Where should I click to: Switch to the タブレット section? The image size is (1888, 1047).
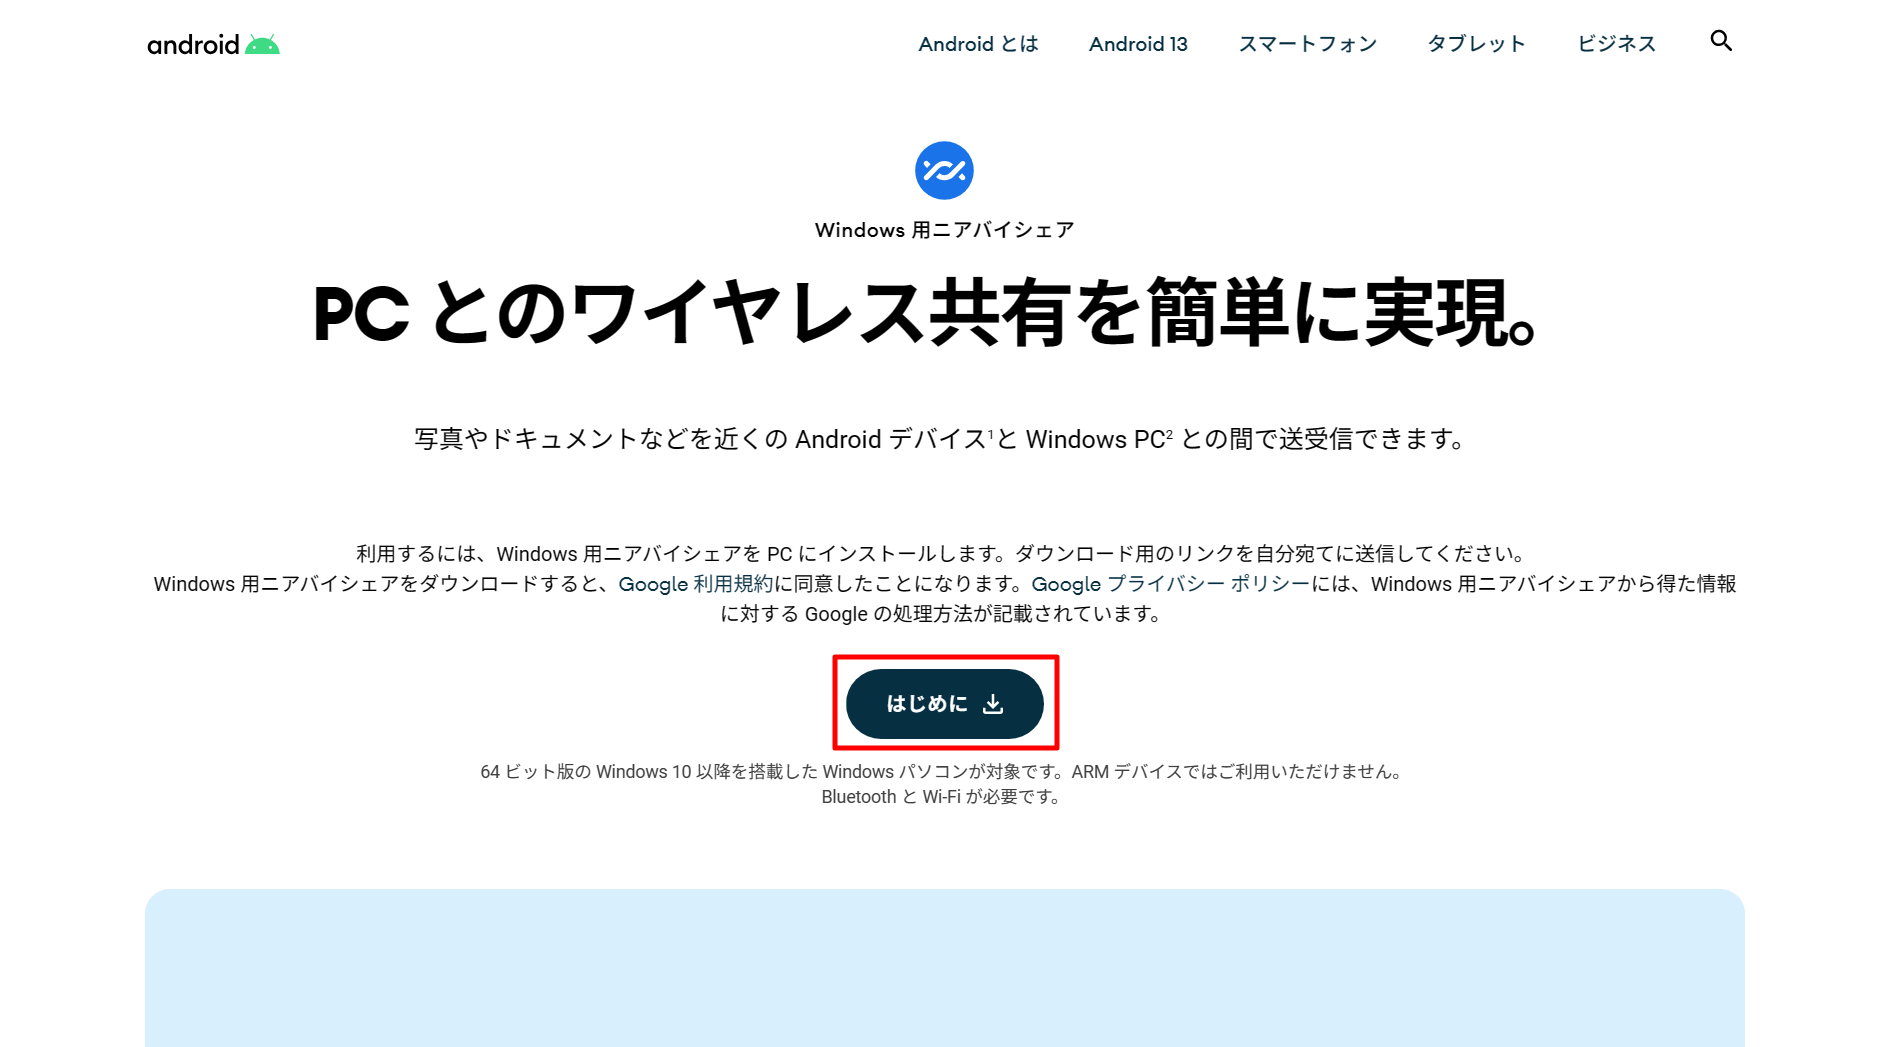pos(1475,43)
